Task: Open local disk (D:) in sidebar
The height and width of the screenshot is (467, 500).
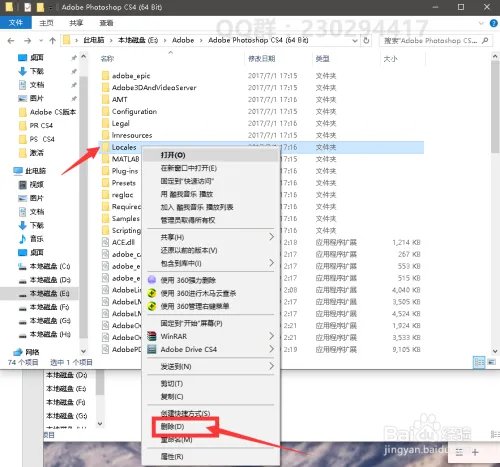Action: pos(44,280)
